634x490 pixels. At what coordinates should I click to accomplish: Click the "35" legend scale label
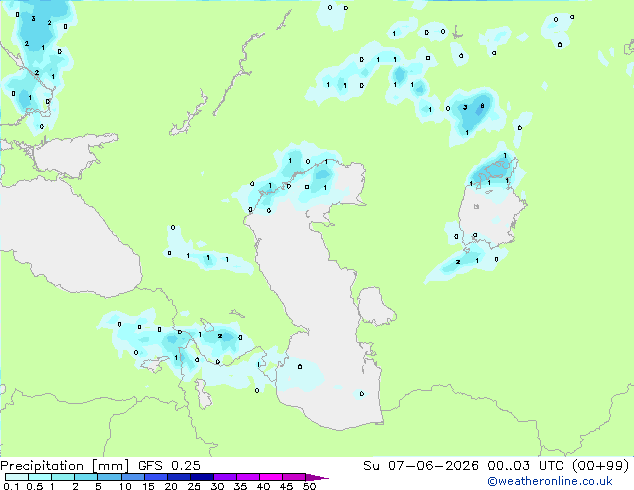pos(240,486)
